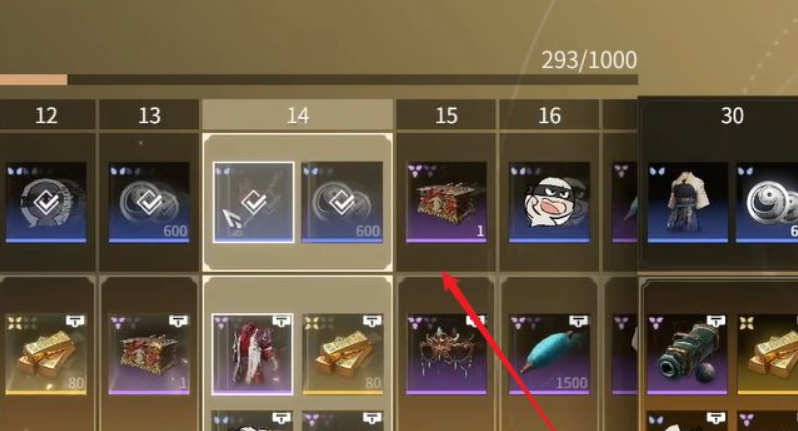Click the level 14 red coat premium reward
This screenshot has width=798, height=431.
[252, 354]
